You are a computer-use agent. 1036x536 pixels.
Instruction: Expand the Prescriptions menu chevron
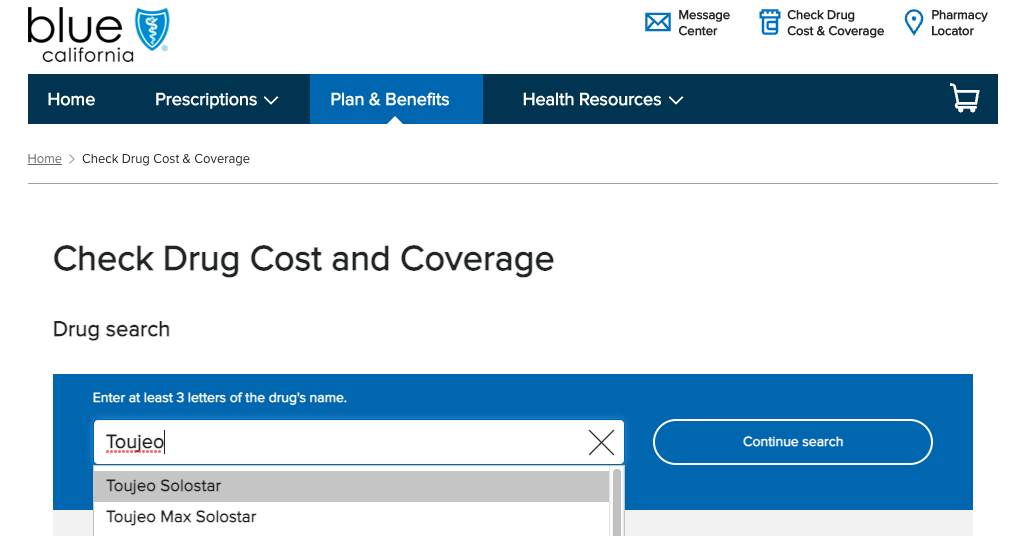(271, 100)
